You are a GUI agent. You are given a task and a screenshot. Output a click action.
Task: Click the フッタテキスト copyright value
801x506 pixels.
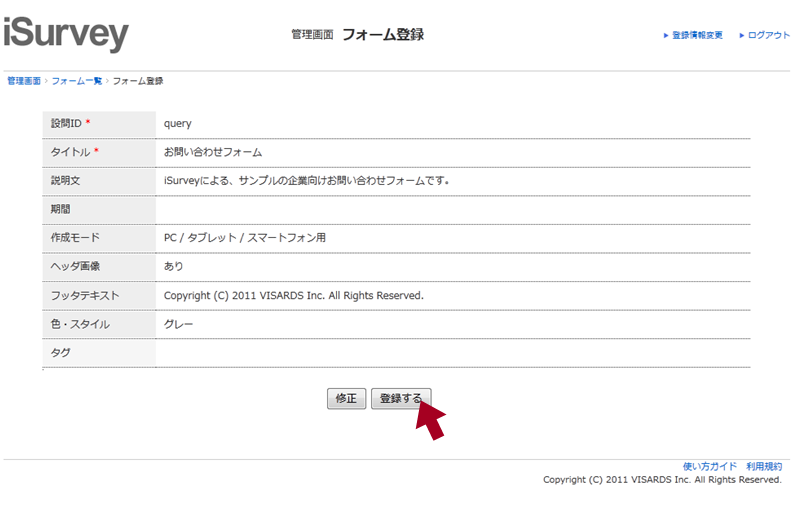point(294,296)
